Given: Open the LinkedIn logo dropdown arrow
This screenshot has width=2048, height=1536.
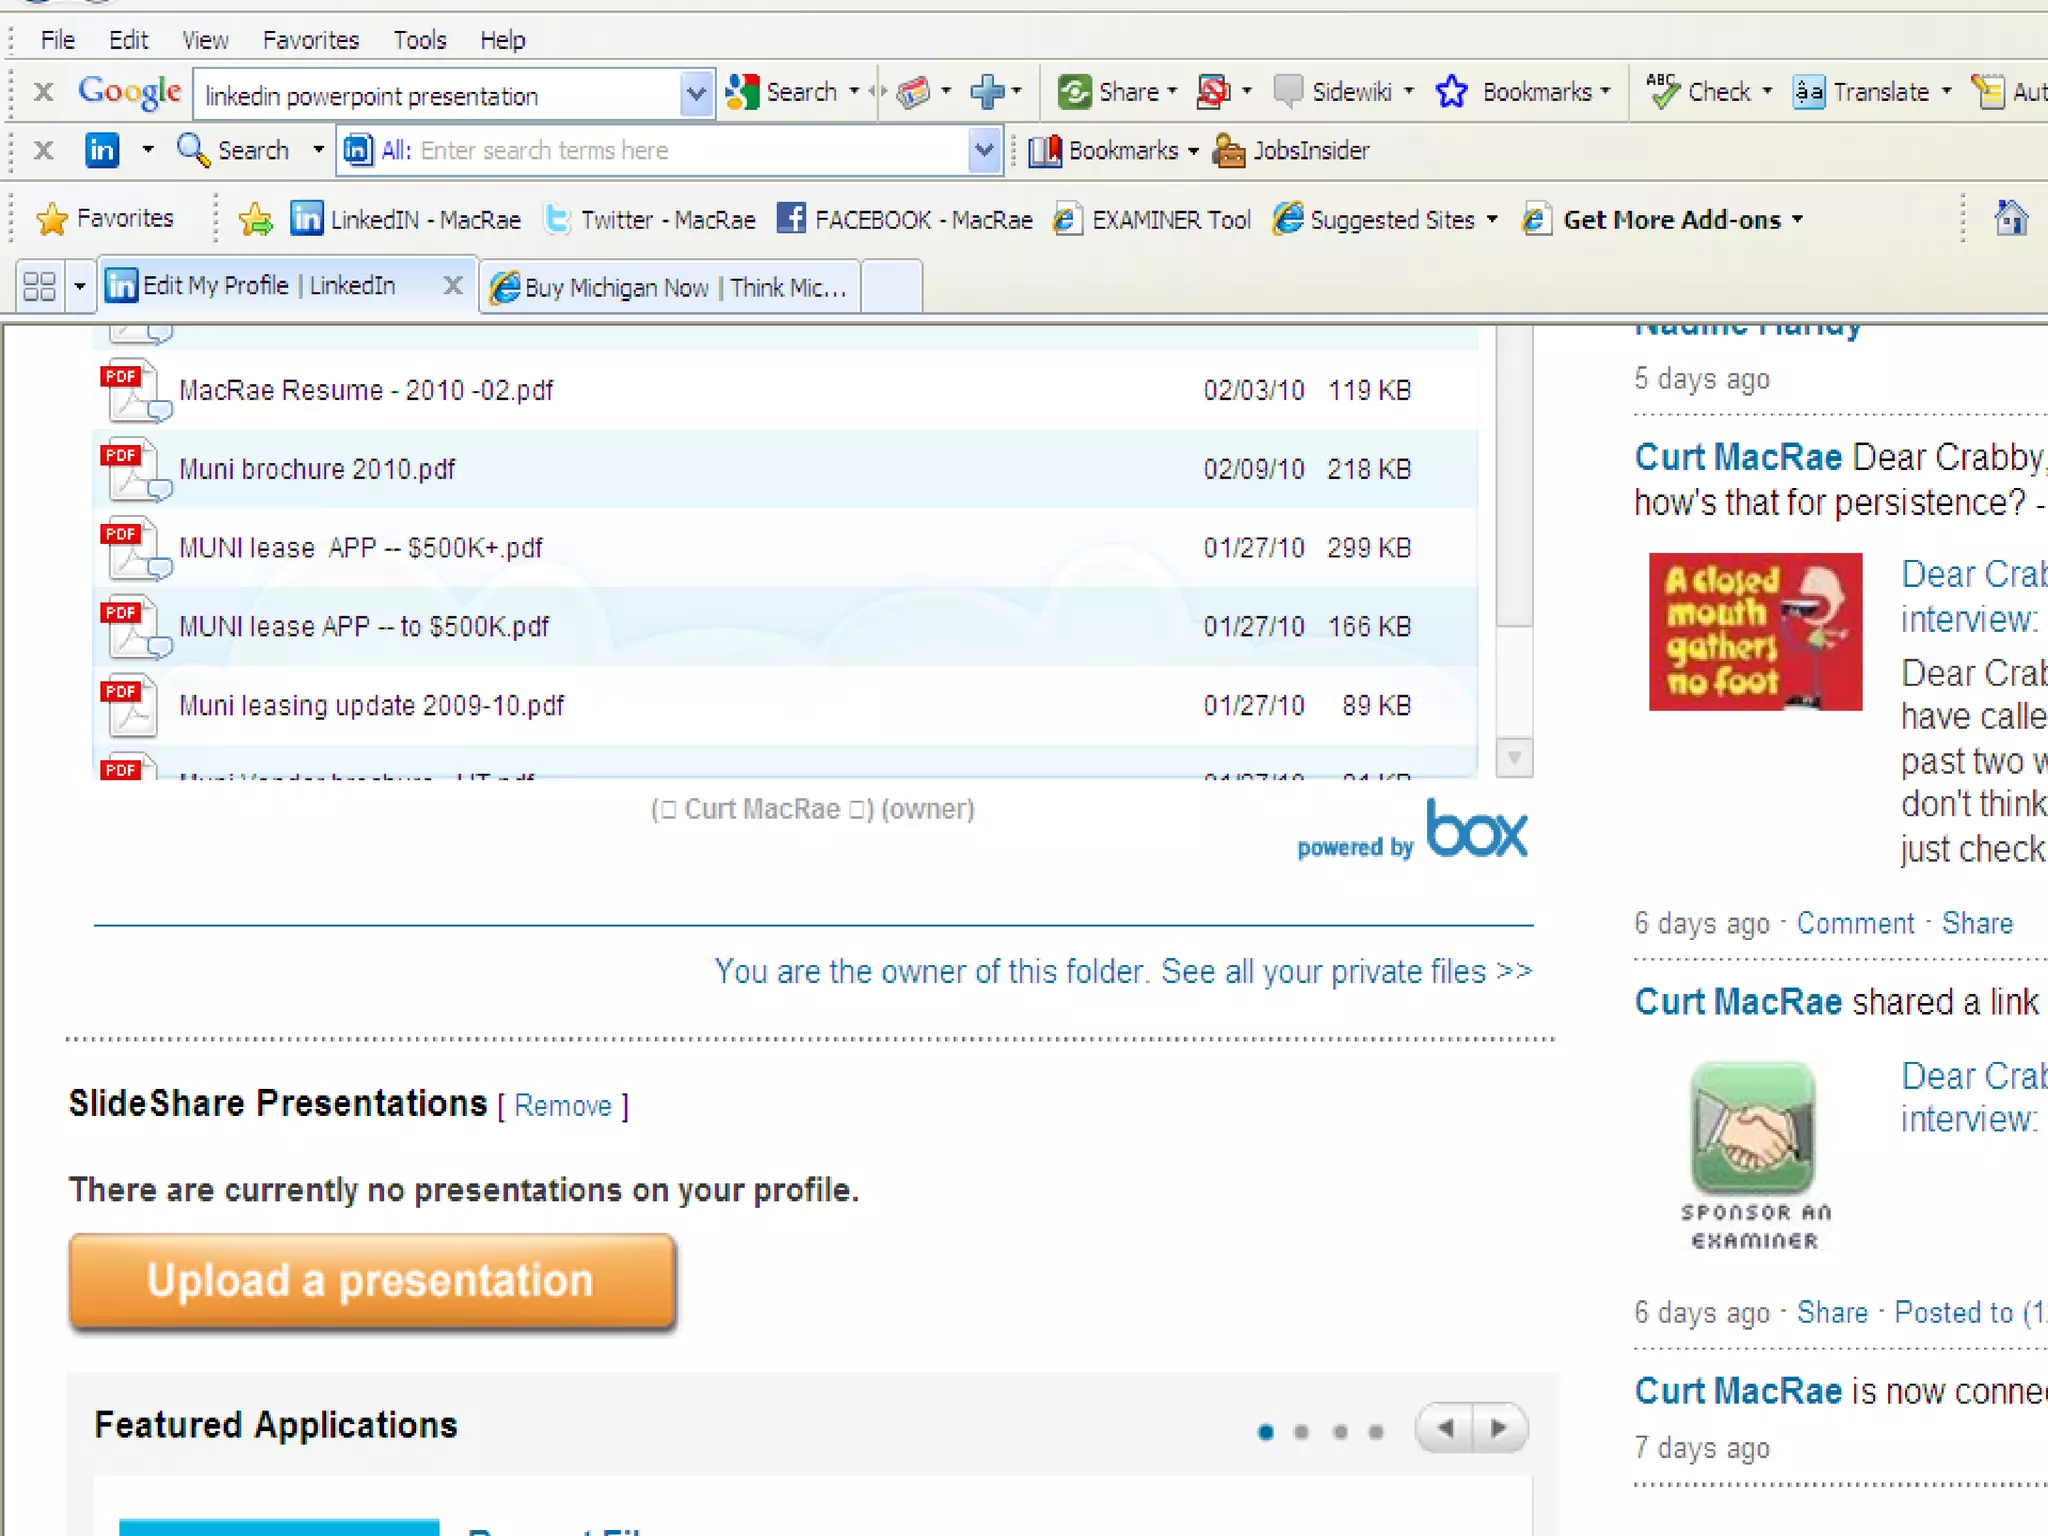Looking at the screenshot, I should [x=148, y=150].
